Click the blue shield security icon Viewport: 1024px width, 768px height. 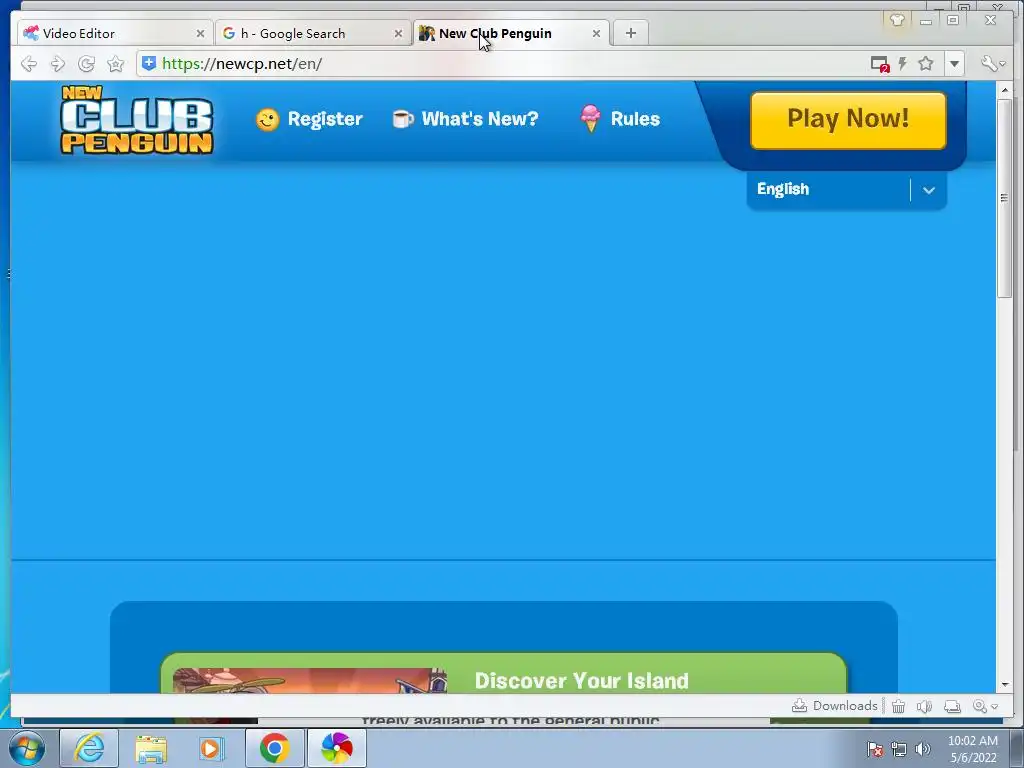[x=149, y=63]
